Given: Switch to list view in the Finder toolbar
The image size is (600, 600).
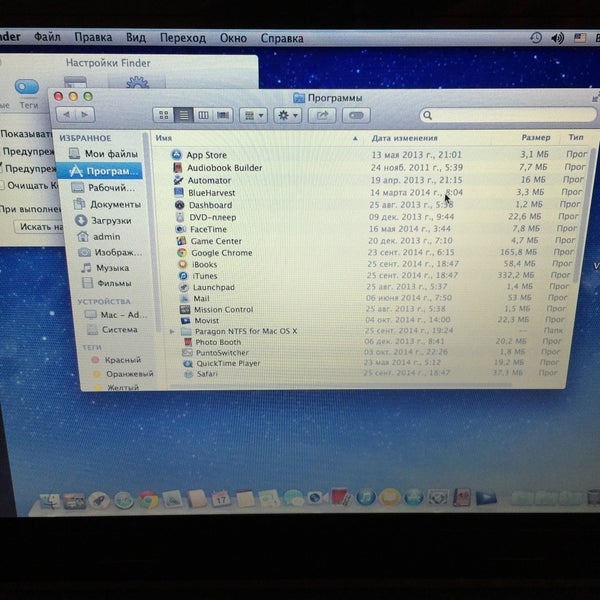Looking at the screenshot, I should tap(184, 115).
